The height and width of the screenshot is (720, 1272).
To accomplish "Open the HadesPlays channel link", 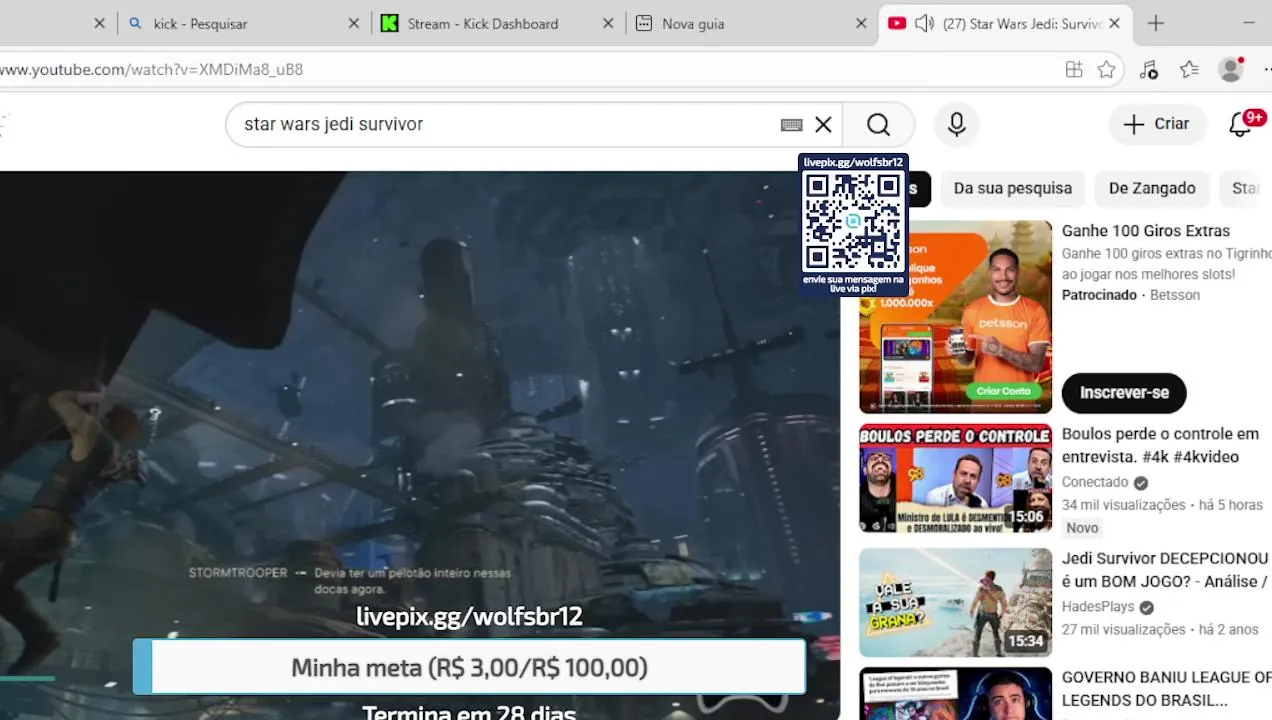I will click(x=1098, y=607).
